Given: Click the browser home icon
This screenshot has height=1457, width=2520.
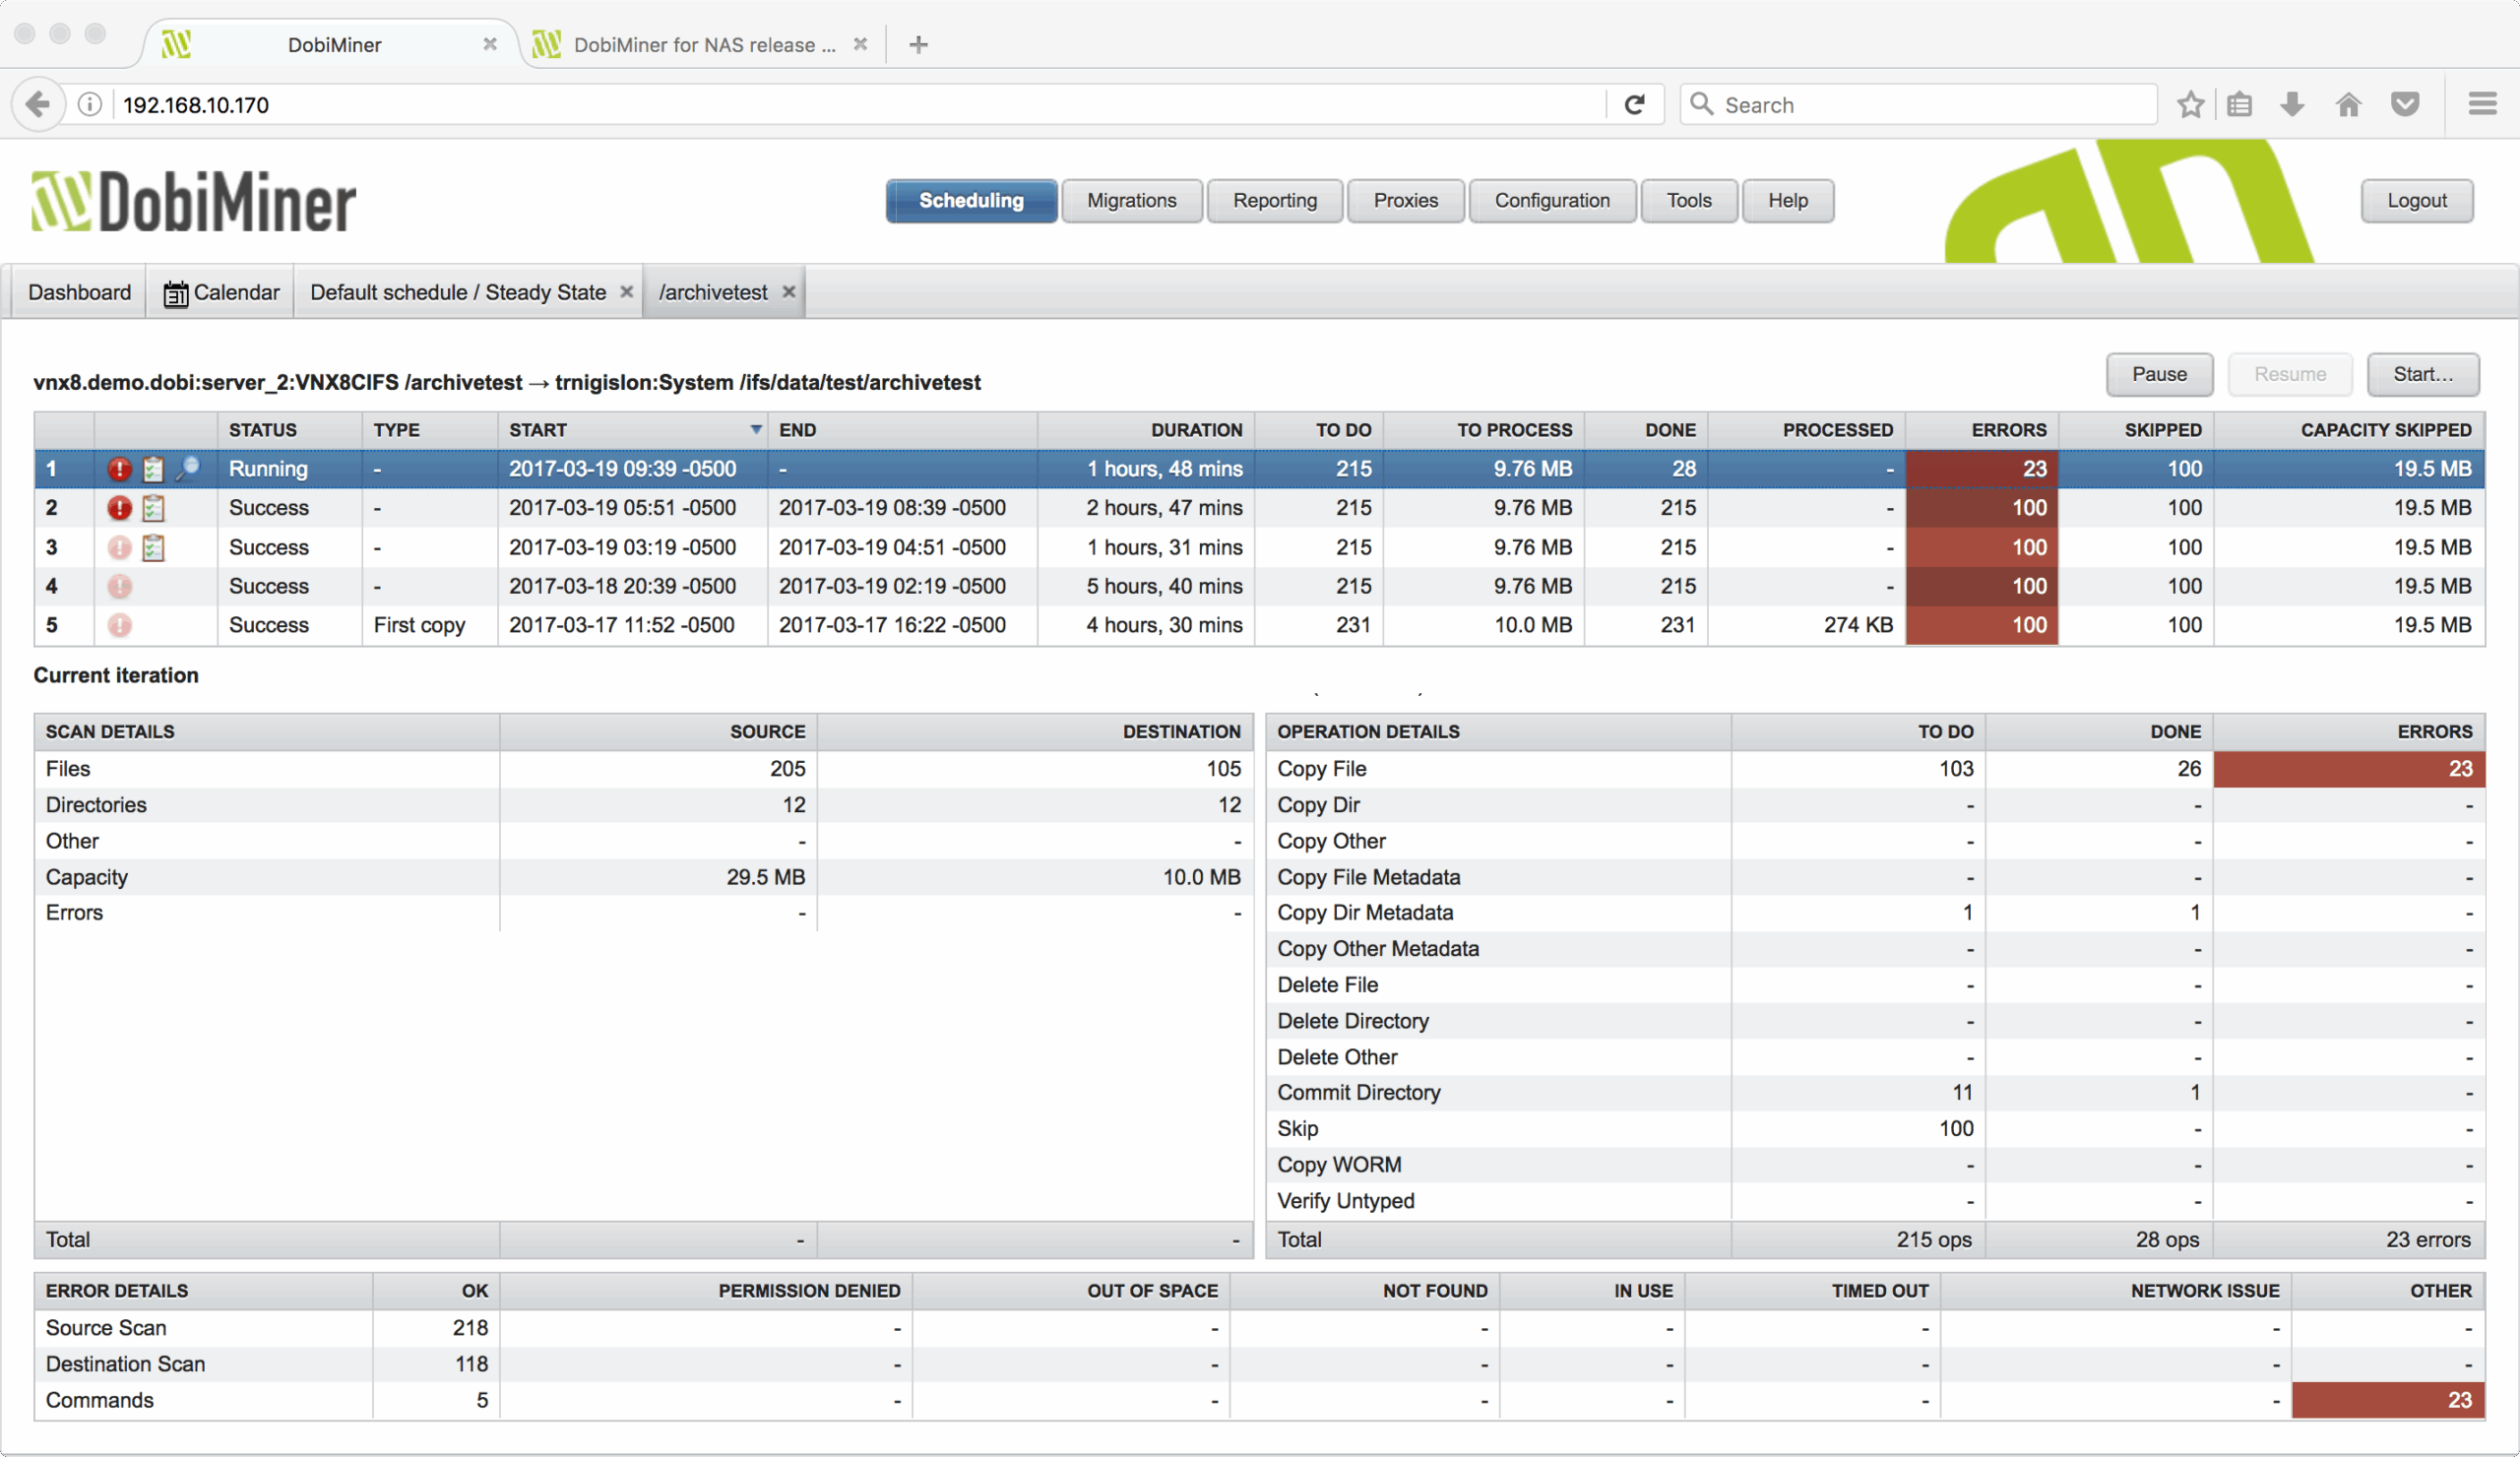Looking at the screenshot, I should click(x=2348, y=105).
